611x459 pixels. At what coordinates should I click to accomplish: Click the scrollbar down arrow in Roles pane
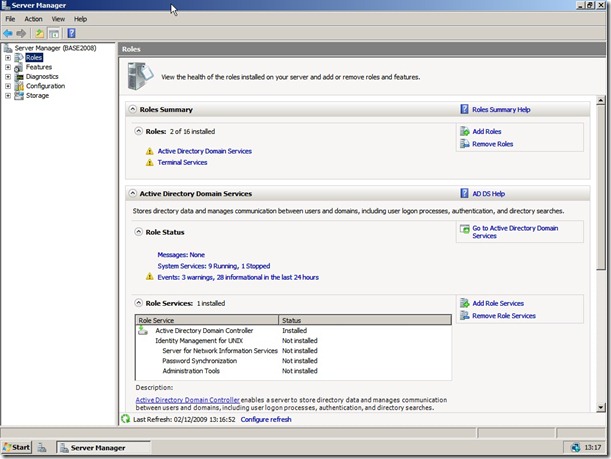pos(600,408)
